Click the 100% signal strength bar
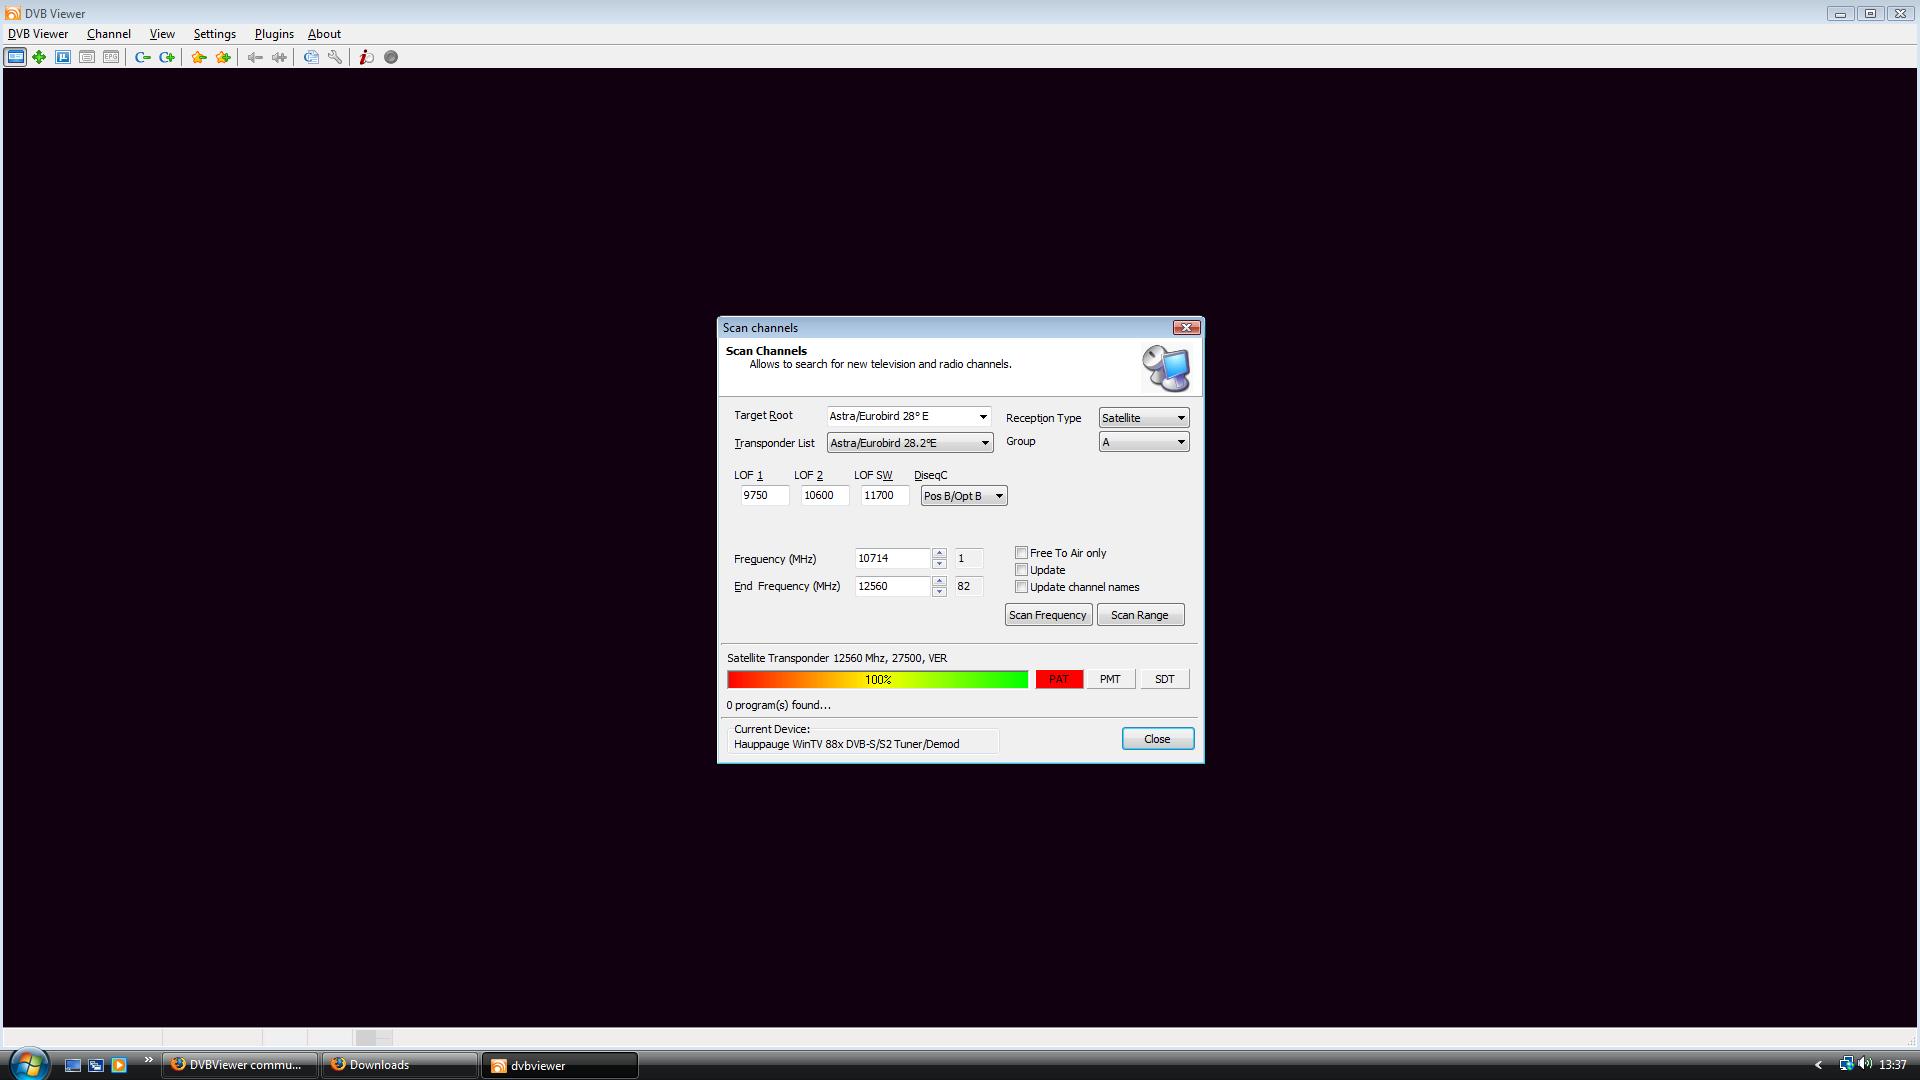1920x1080 pixels. click(x=877, y=680)
